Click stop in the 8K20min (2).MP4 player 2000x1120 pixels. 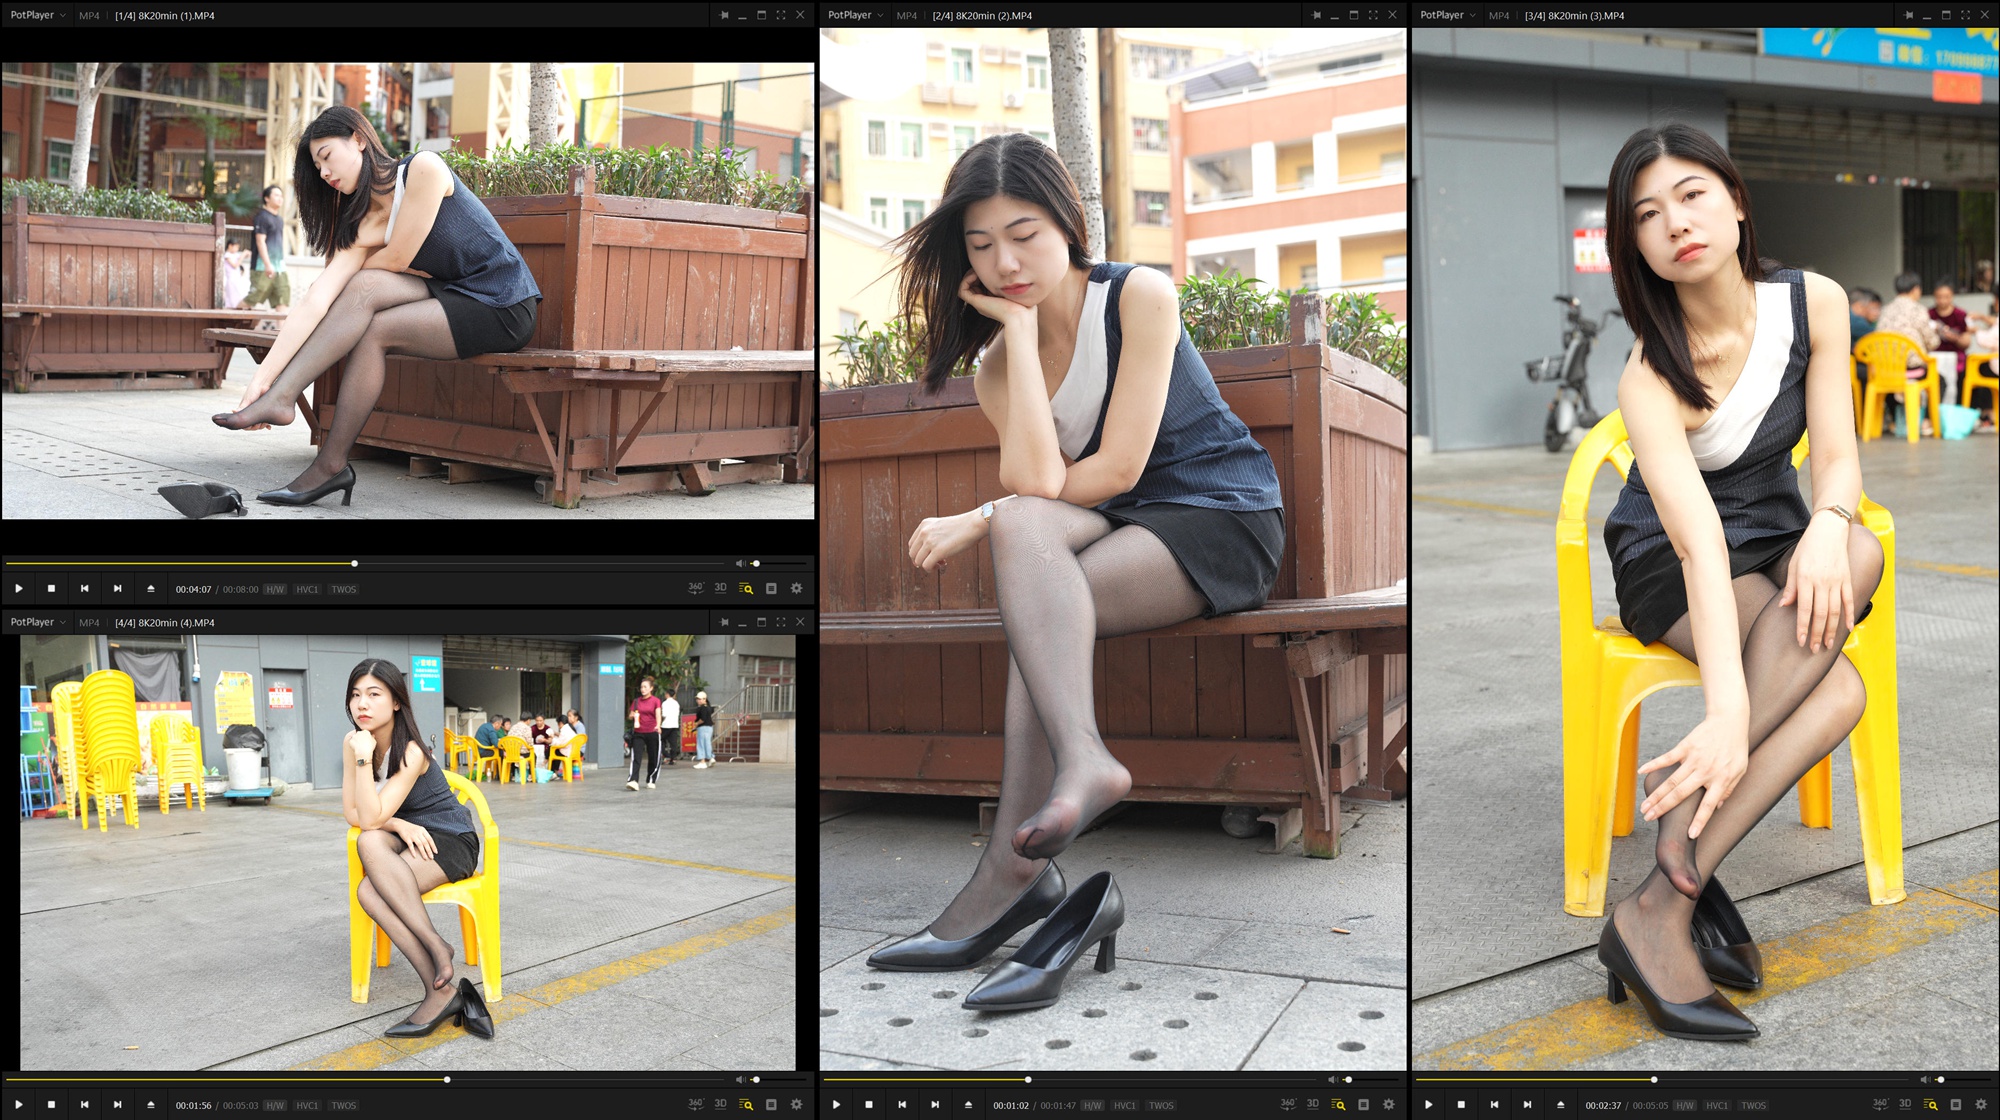869,1105
